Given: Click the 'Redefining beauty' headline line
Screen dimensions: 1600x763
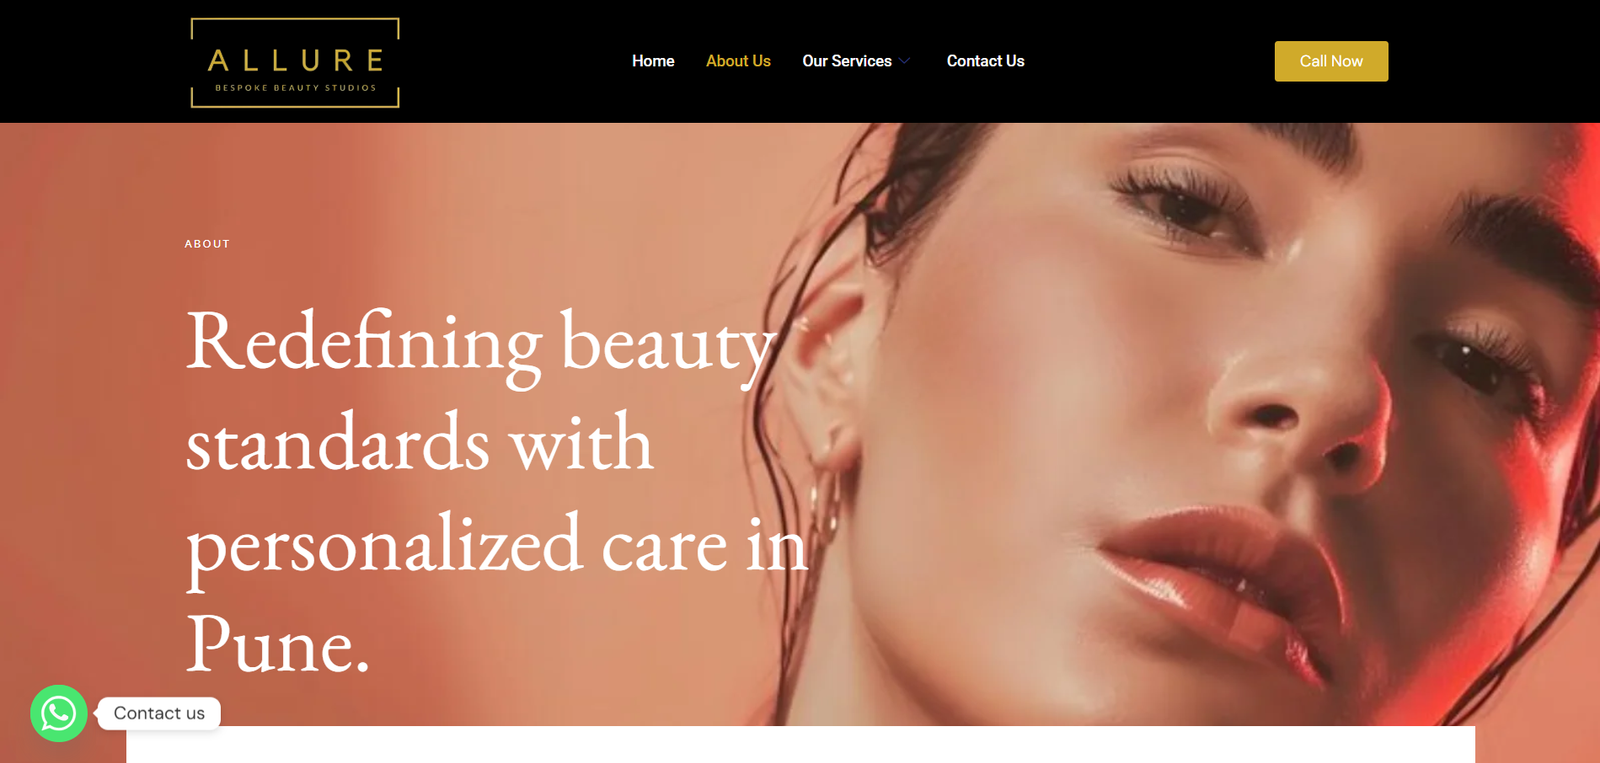Looking at the screenshot, I should coord(480,345).
